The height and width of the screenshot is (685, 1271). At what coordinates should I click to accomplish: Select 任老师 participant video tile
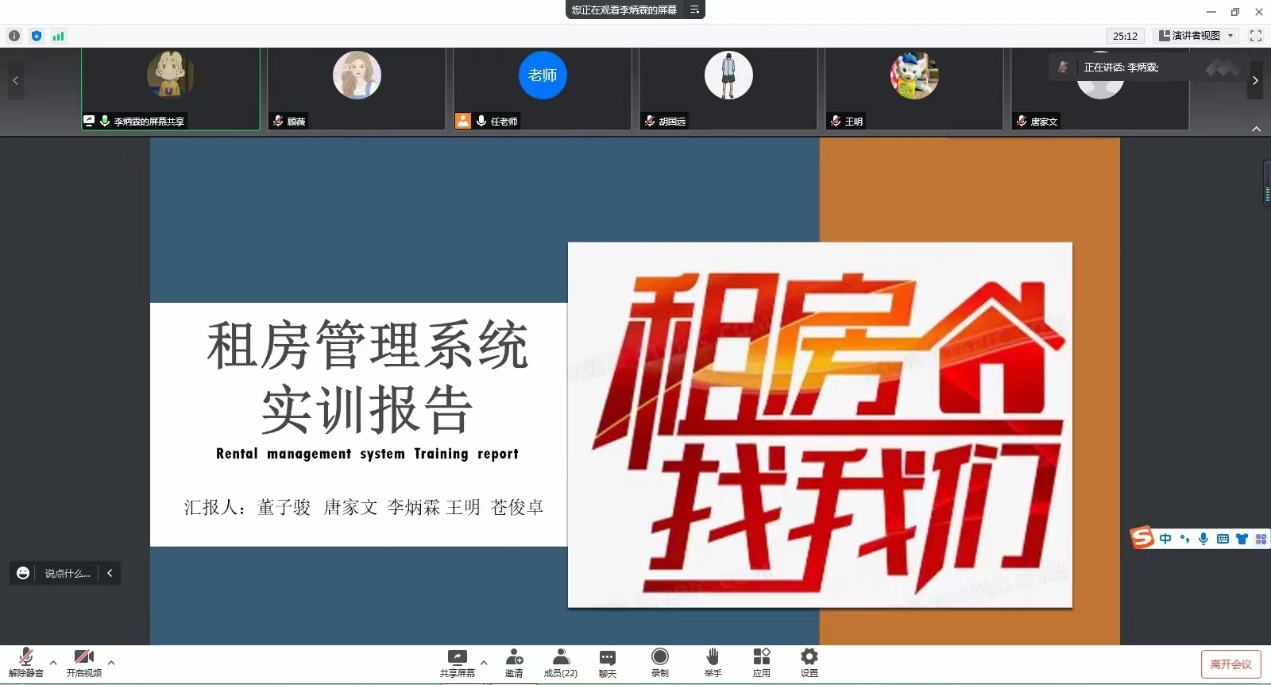click(542, 88)
